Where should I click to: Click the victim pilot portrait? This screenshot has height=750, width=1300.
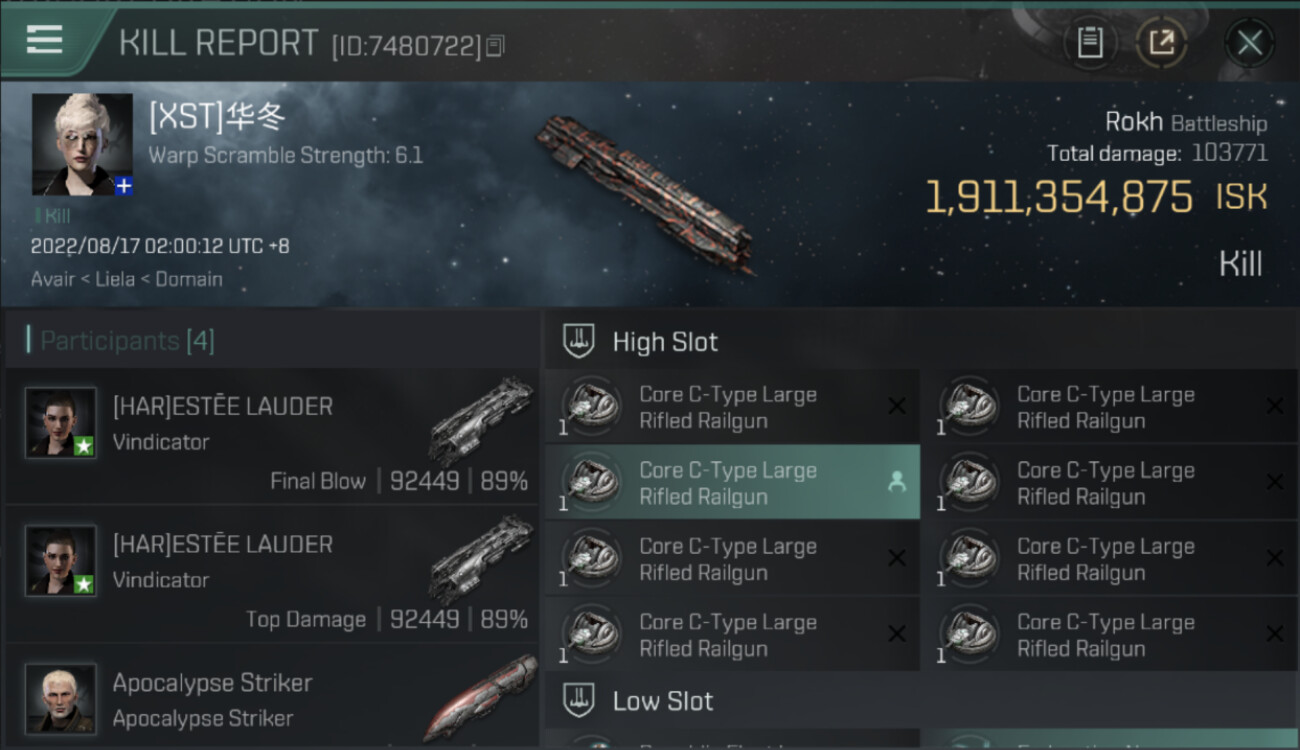[x=82, y=144]
